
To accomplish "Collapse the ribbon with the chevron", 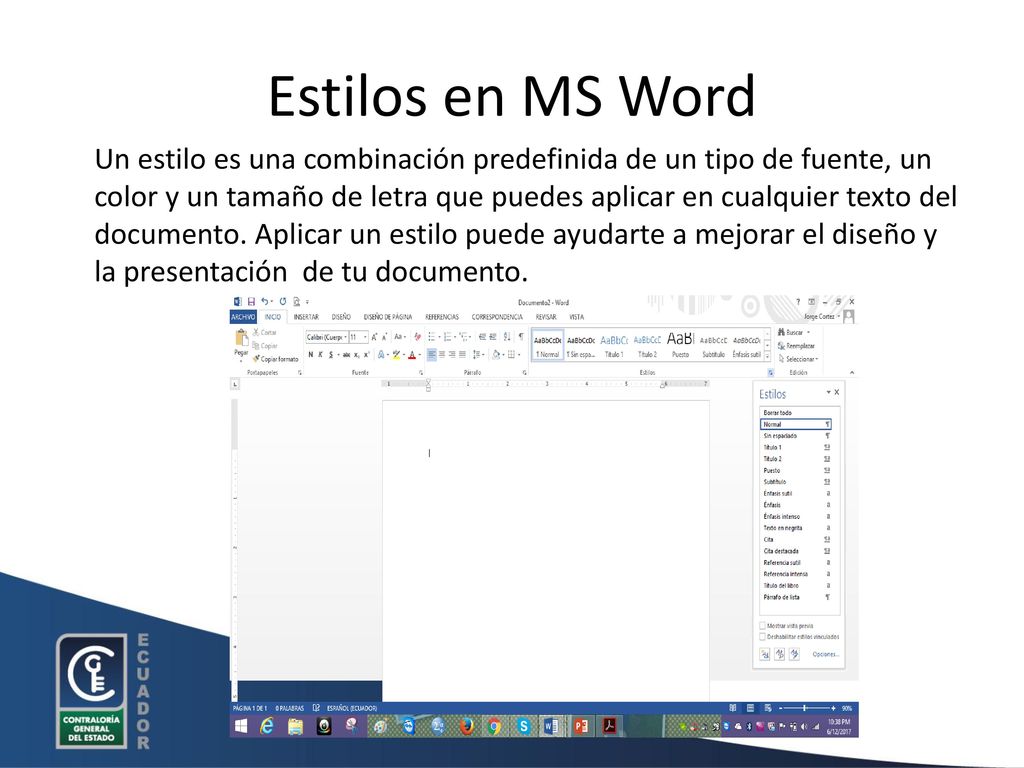I will pos(852,372).
